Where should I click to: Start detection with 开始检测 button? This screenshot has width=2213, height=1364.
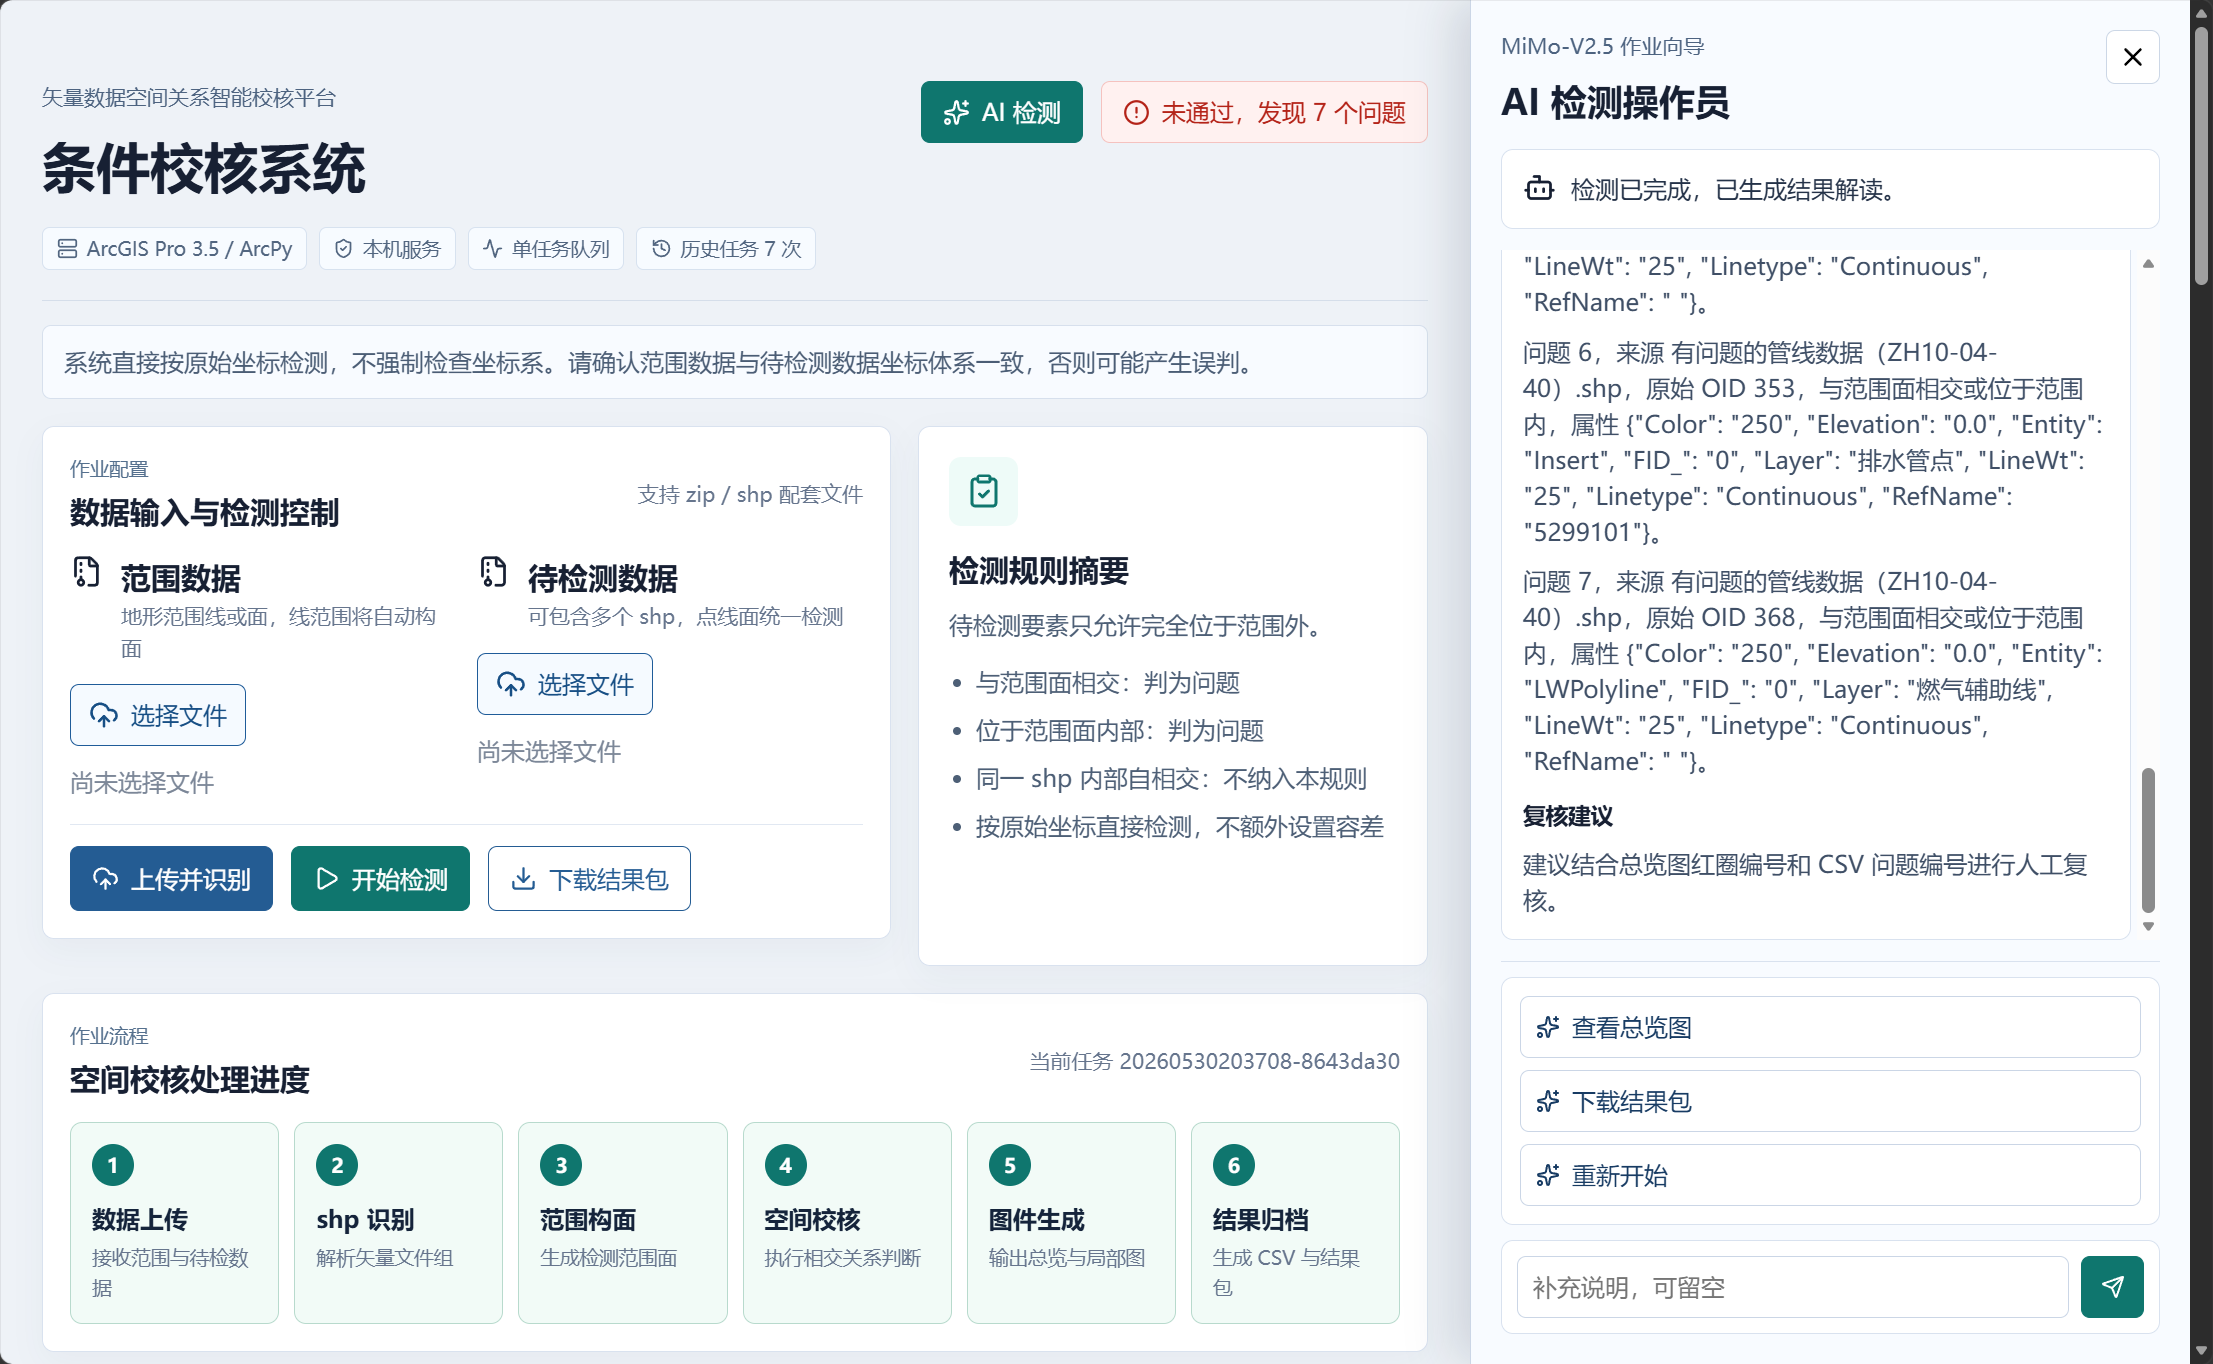click(x=380, y=879)
